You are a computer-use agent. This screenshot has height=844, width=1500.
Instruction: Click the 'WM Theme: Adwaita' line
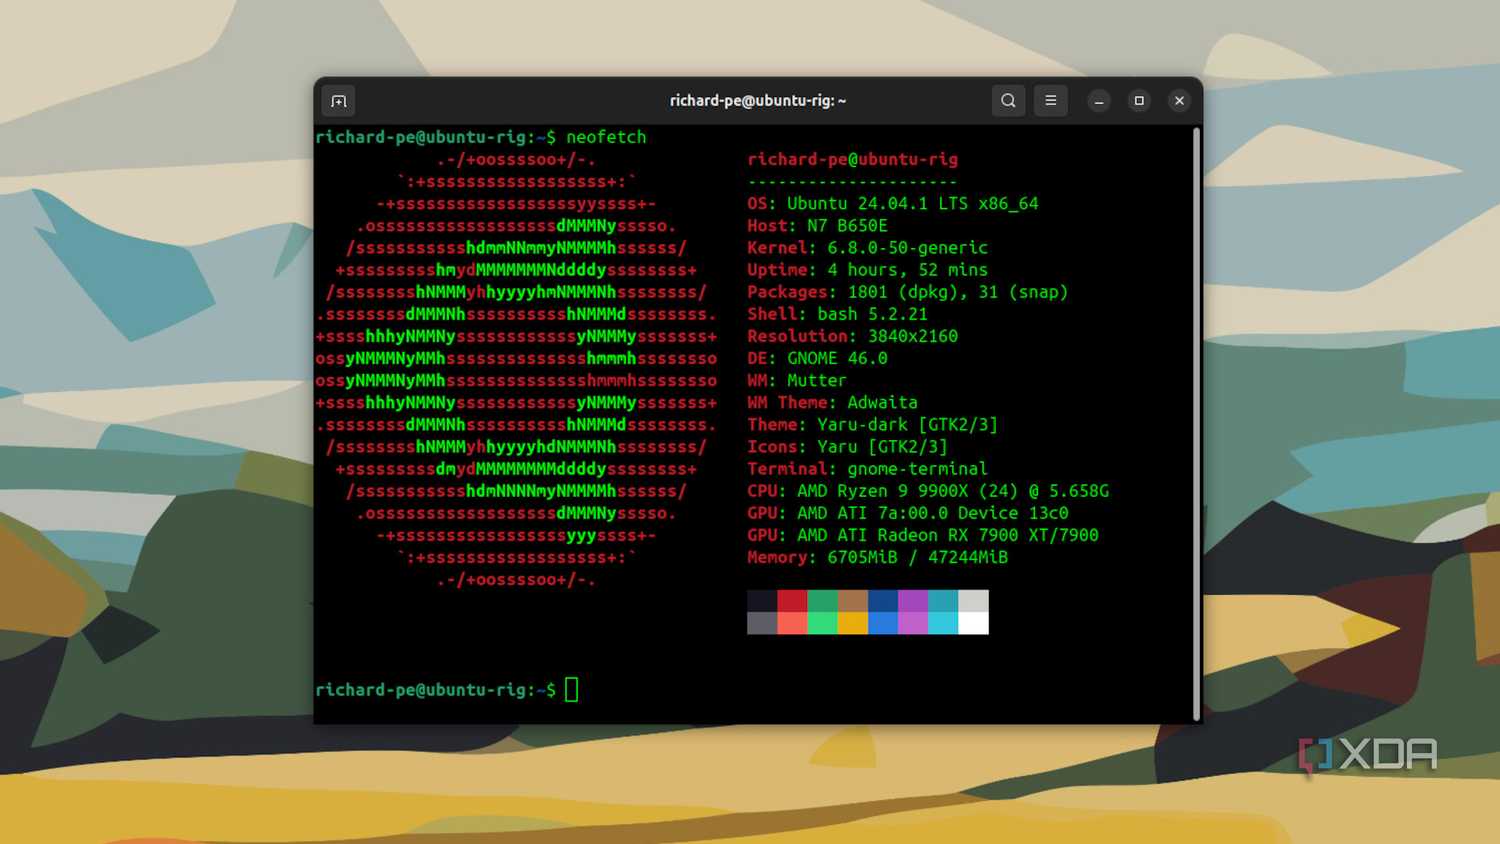(832, 402)
